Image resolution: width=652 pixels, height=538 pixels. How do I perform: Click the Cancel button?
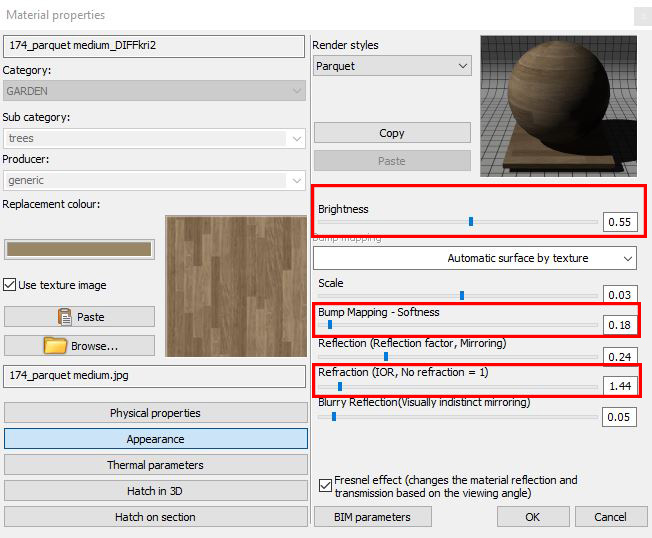point(610,517)
